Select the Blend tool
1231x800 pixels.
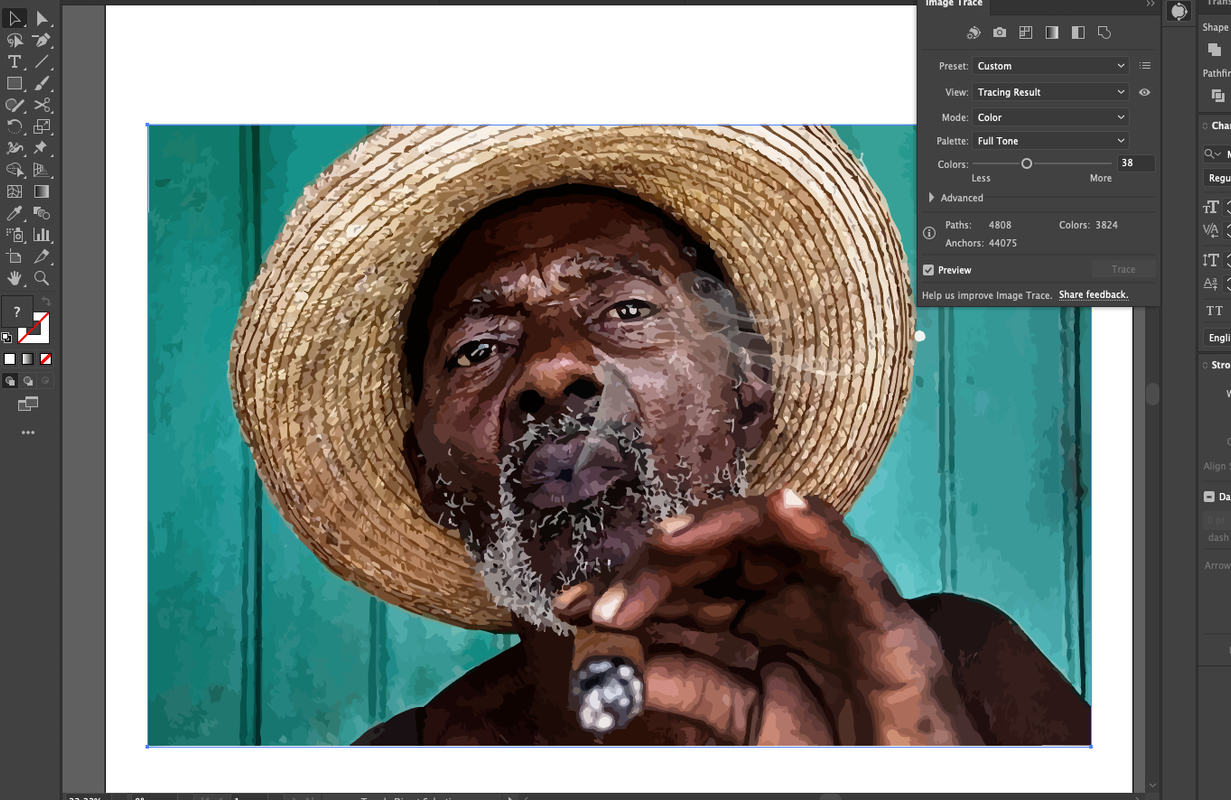[x=42, y=213]
